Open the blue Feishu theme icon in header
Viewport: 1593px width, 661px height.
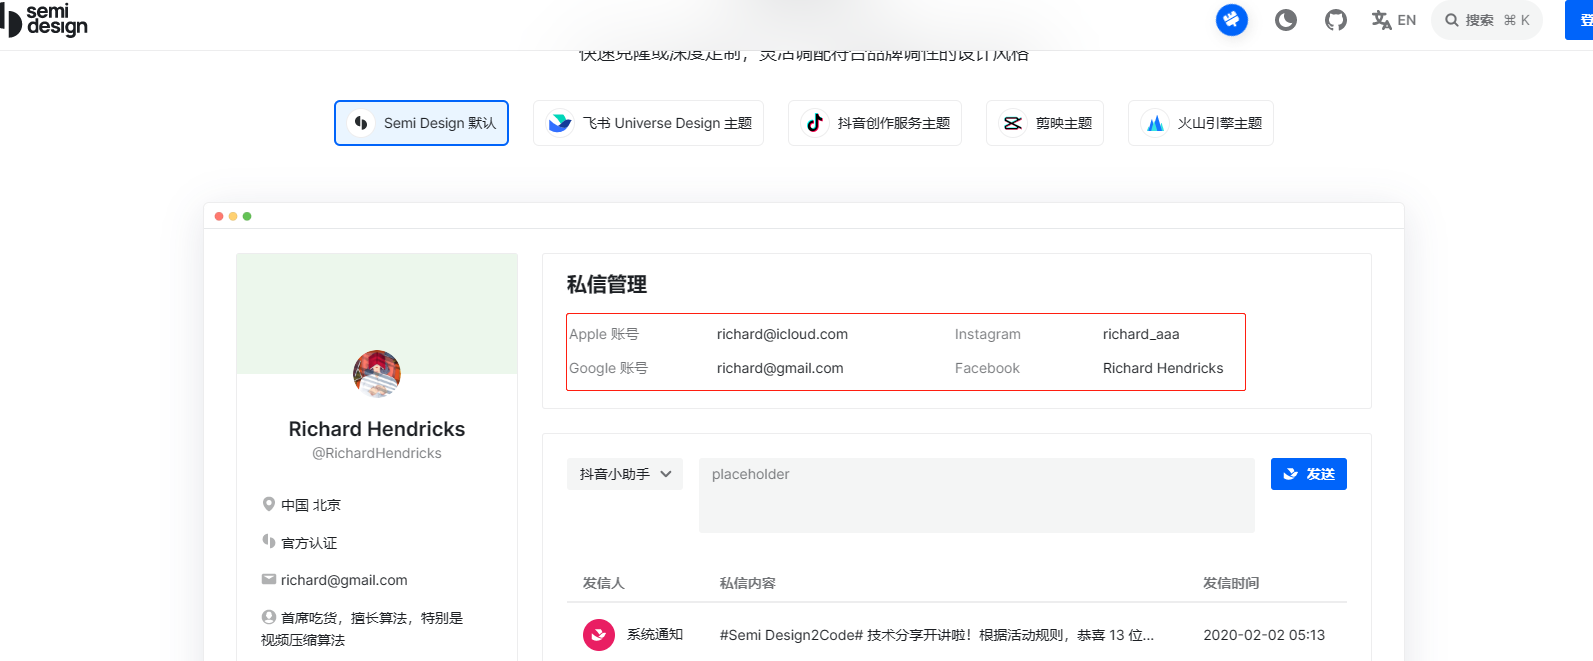click(x=1232, y=20)
